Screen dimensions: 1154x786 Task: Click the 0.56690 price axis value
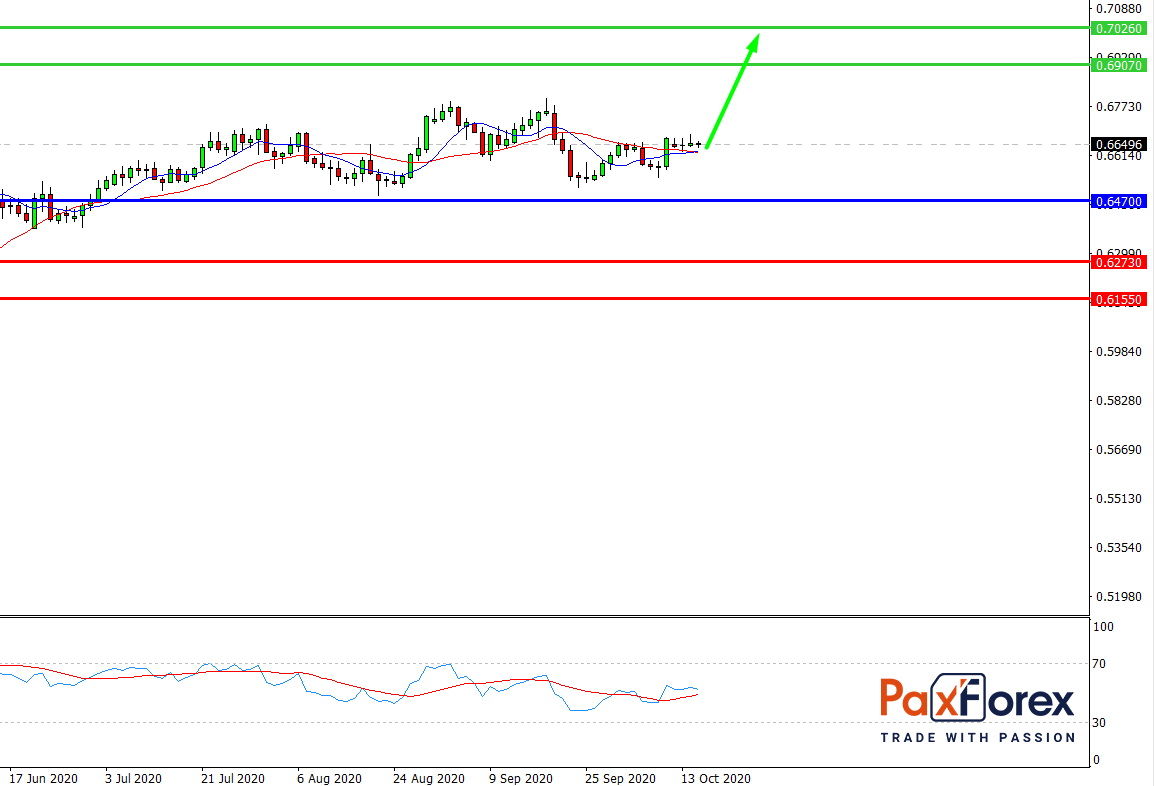point(1119,450)
